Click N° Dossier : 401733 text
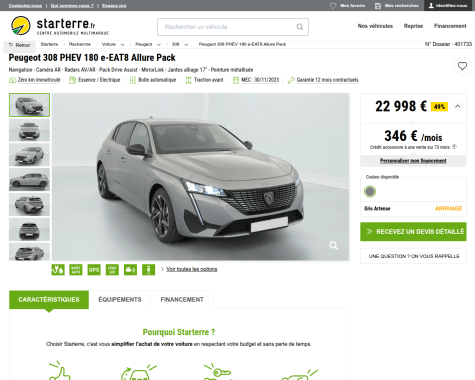475x380 pixels. click(448, 44)
